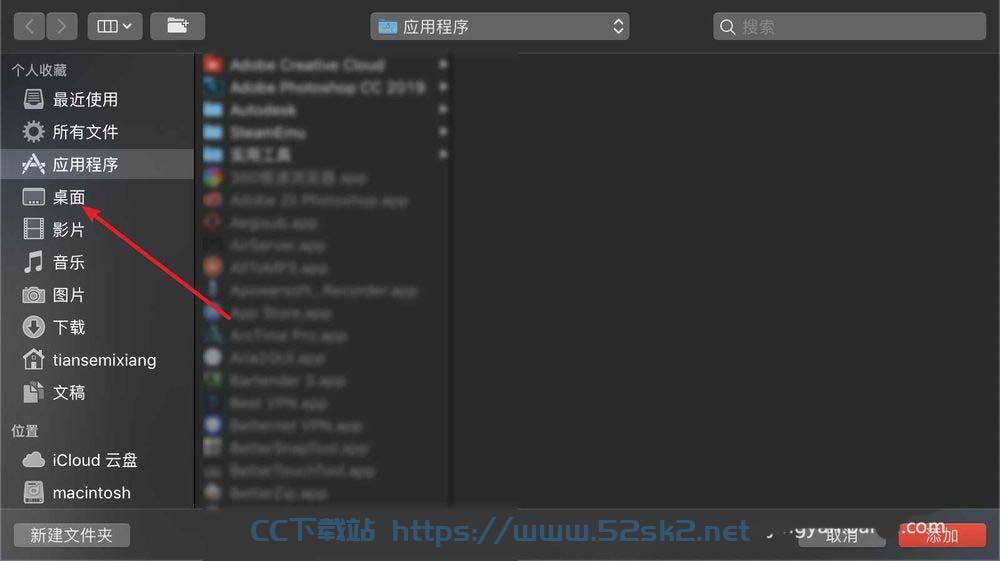Click the red 添加 button
This screenshot has width=1000, height=561.
coord(942,536)
